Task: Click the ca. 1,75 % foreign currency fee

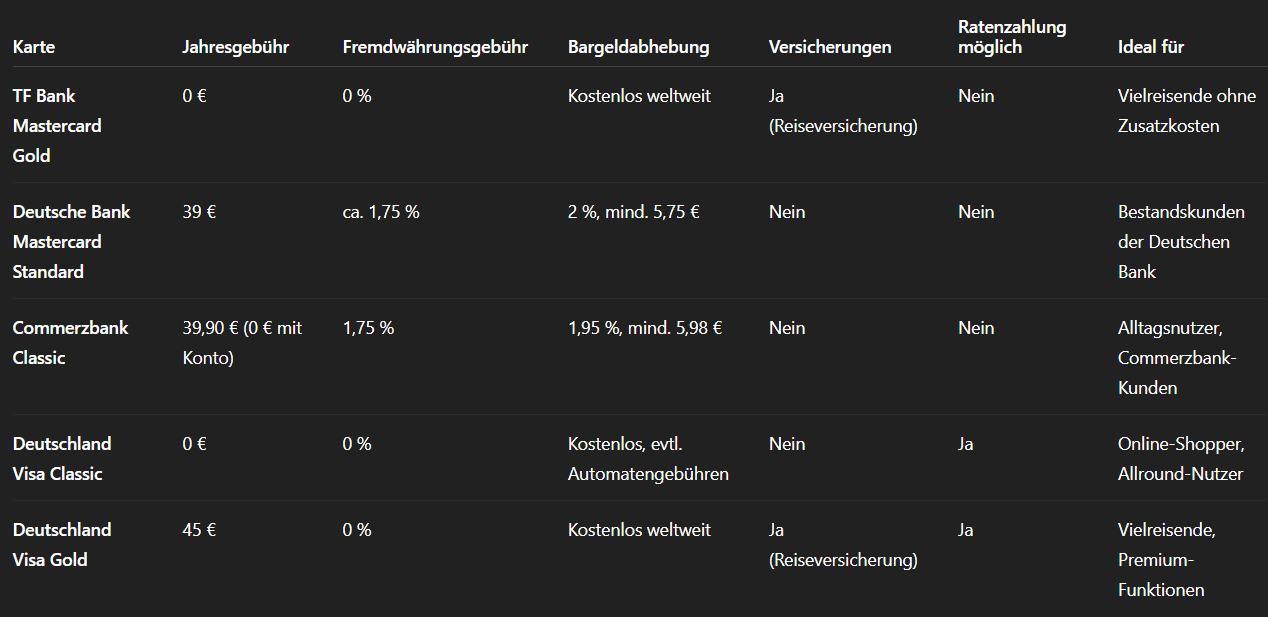Action: (x=381, y=212)
